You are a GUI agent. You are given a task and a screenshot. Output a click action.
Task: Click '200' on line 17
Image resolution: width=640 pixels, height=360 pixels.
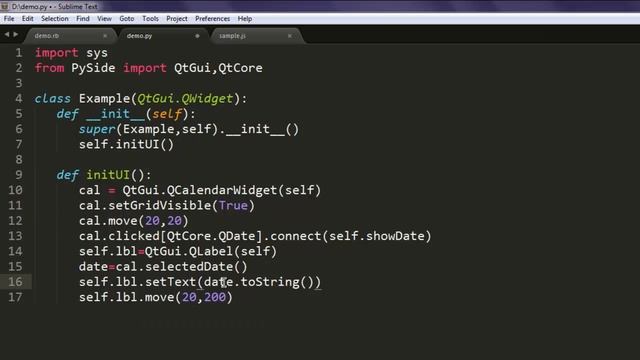tap(215, 298)
